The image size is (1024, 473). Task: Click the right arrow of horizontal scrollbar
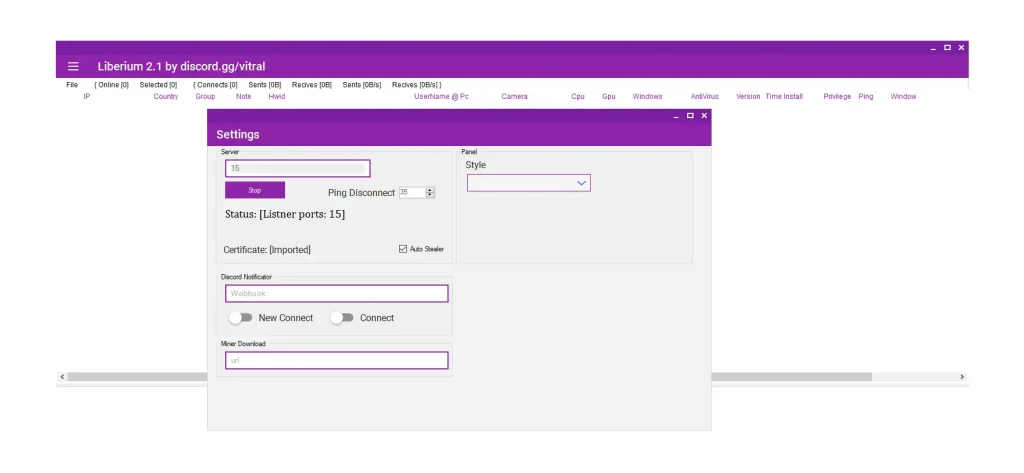click(x=962, y=377)
